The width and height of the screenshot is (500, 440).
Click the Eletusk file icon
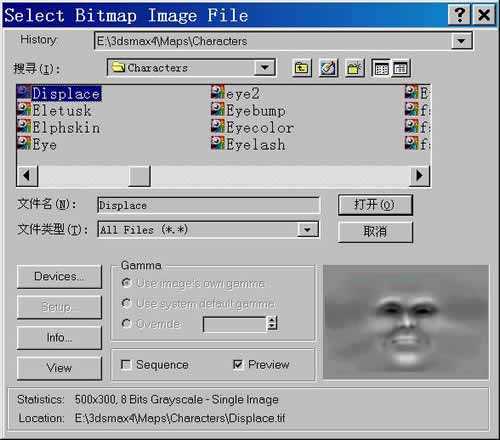[x=24, y=110]
